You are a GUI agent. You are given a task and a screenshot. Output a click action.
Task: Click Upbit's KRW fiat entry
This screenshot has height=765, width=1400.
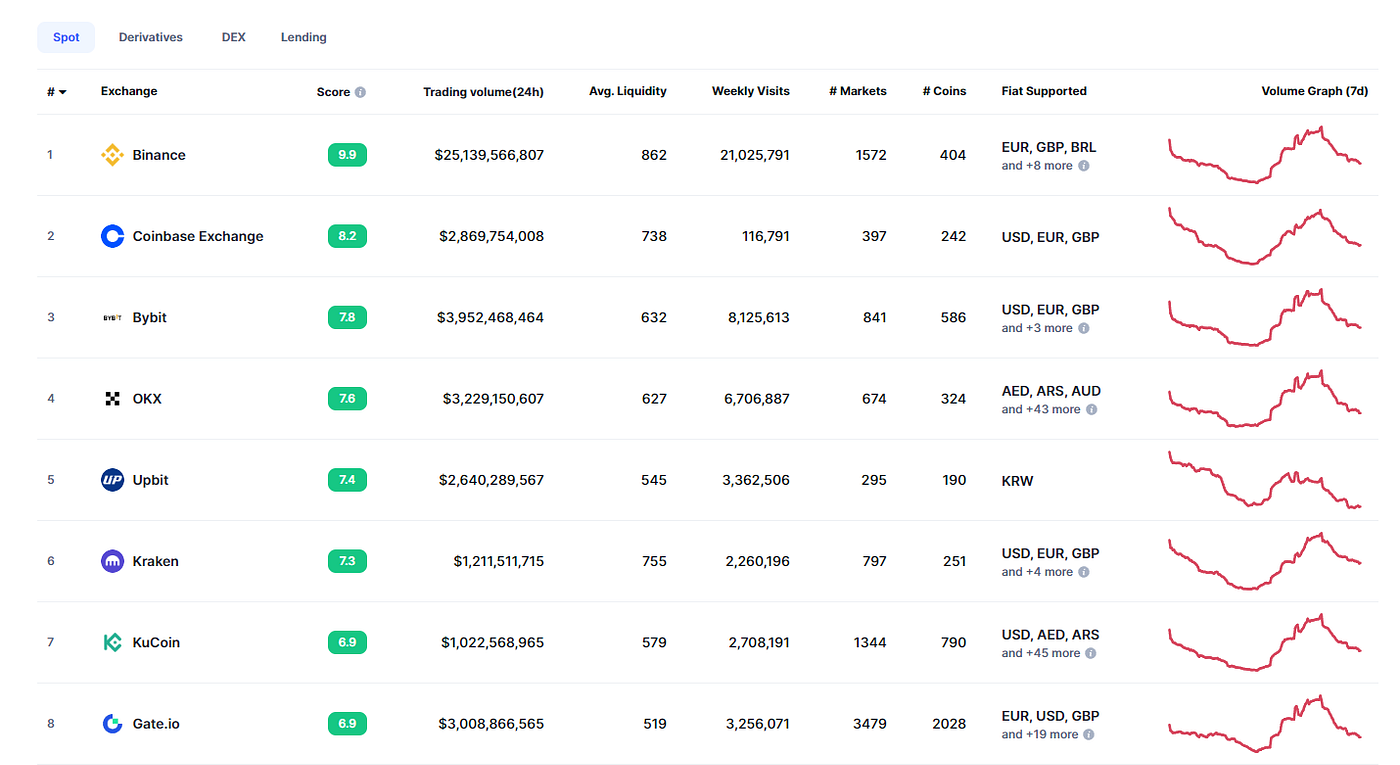(x=1017, y=481)
